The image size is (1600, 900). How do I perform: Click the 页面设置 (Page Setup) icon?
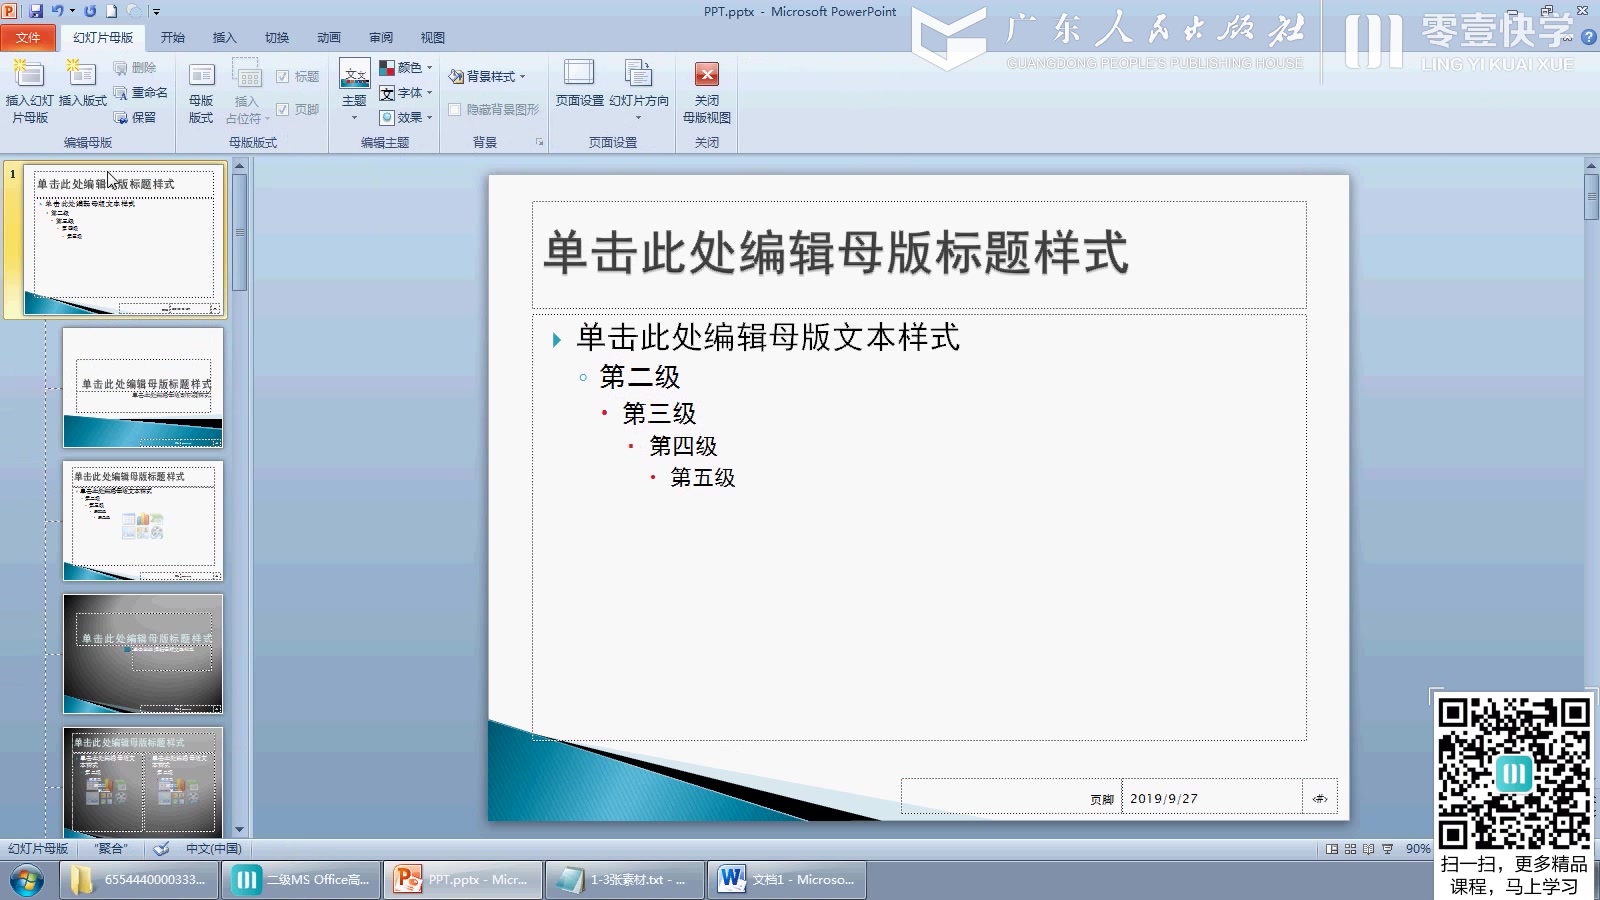(578, 85)
